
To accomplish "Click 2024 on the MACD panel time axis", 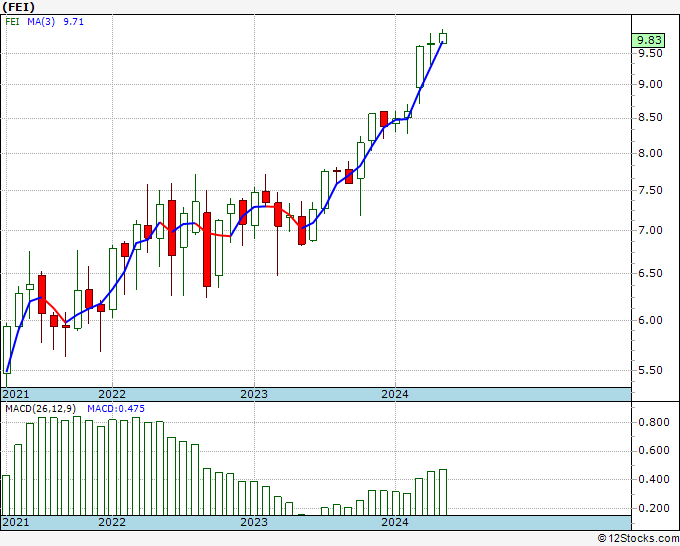I will tap(395, 522).
